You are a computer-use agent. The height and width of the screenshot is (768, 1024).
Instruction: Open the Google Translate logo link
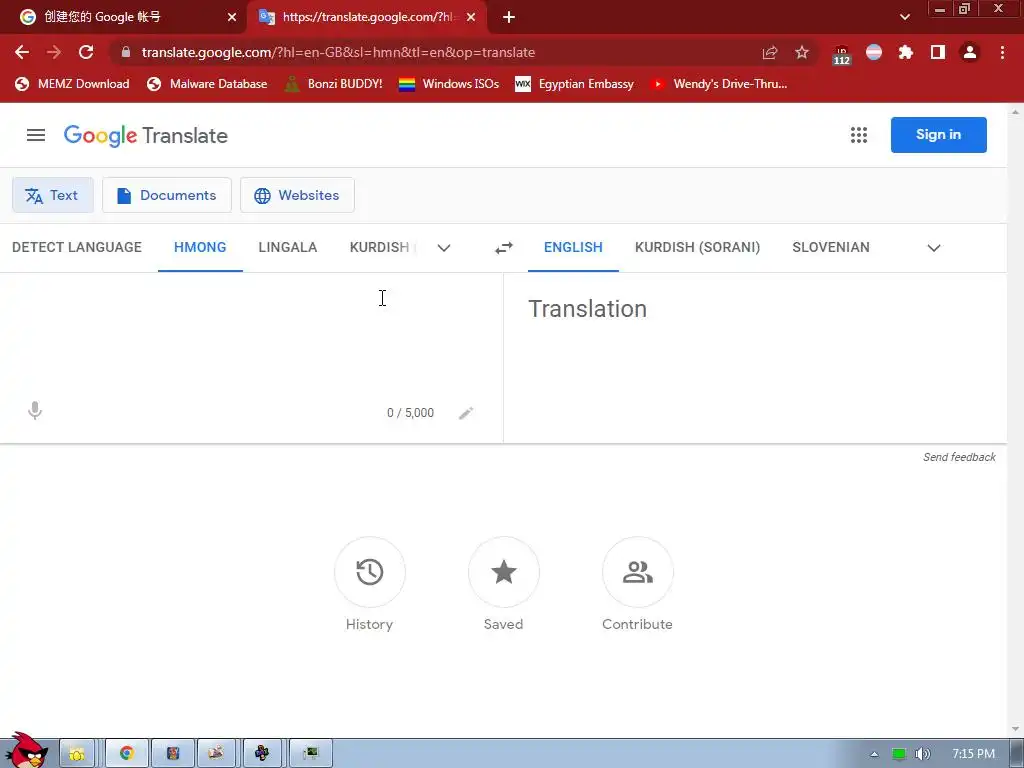146,136
